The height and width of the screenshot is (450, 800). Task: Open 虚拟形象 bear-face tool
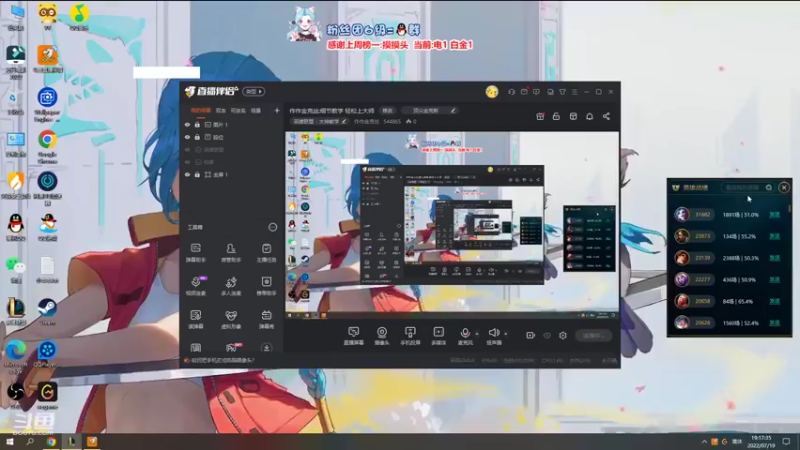(231, 319)
